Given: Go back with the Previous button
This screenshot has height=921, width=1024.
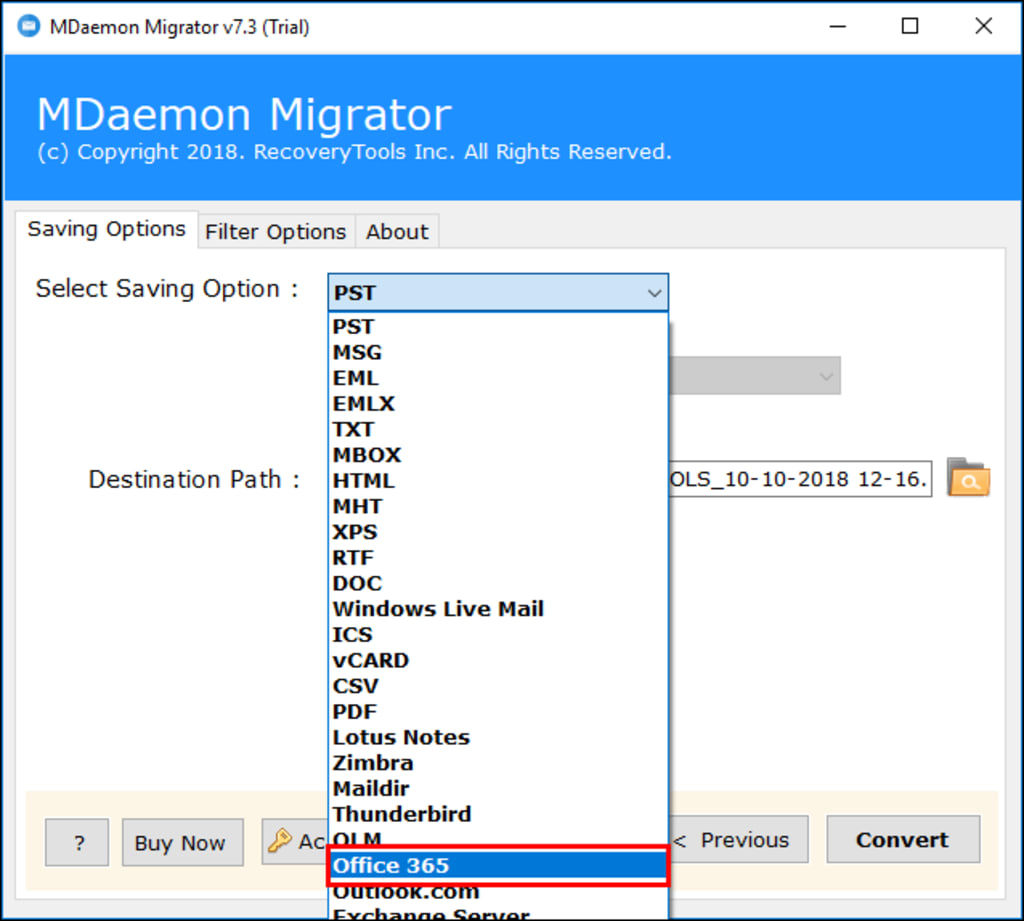Looking at the screenshot, I should (738, 839).
